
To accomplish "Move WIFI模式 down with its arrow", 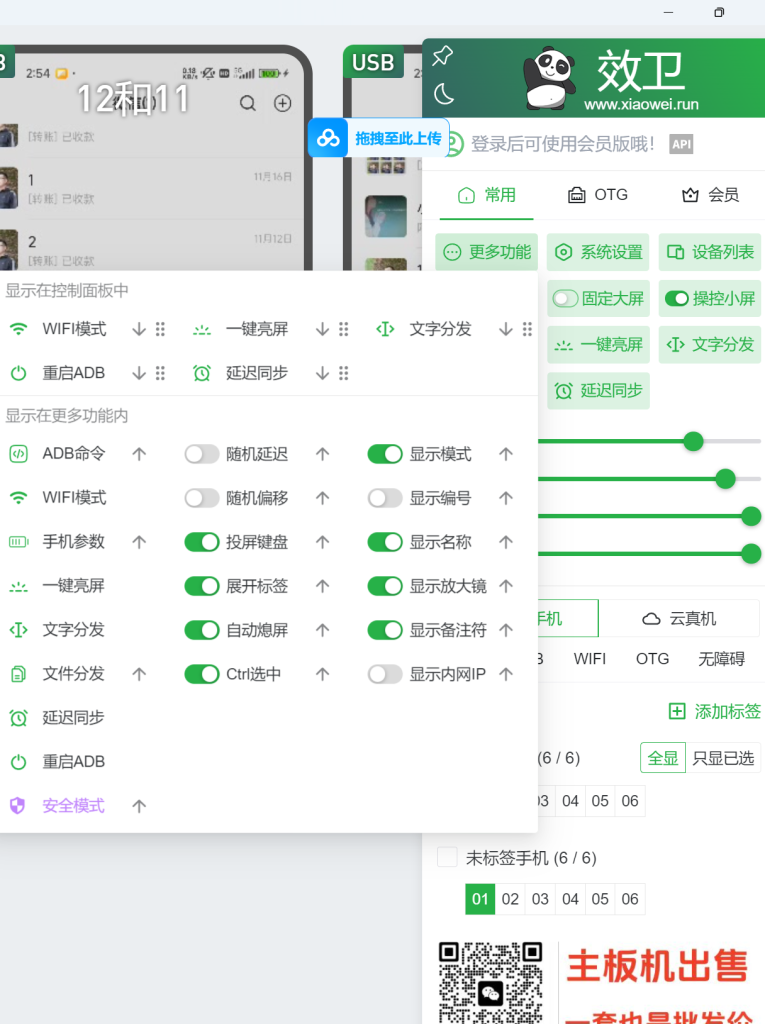I will coord(139,329).
